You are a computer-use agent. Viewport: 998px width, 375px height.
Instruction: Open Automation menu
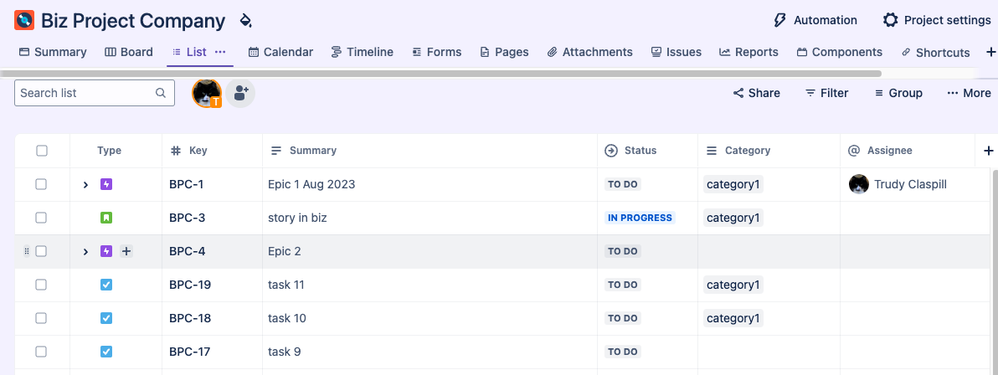pyautogui.click(x=815, y=20)
